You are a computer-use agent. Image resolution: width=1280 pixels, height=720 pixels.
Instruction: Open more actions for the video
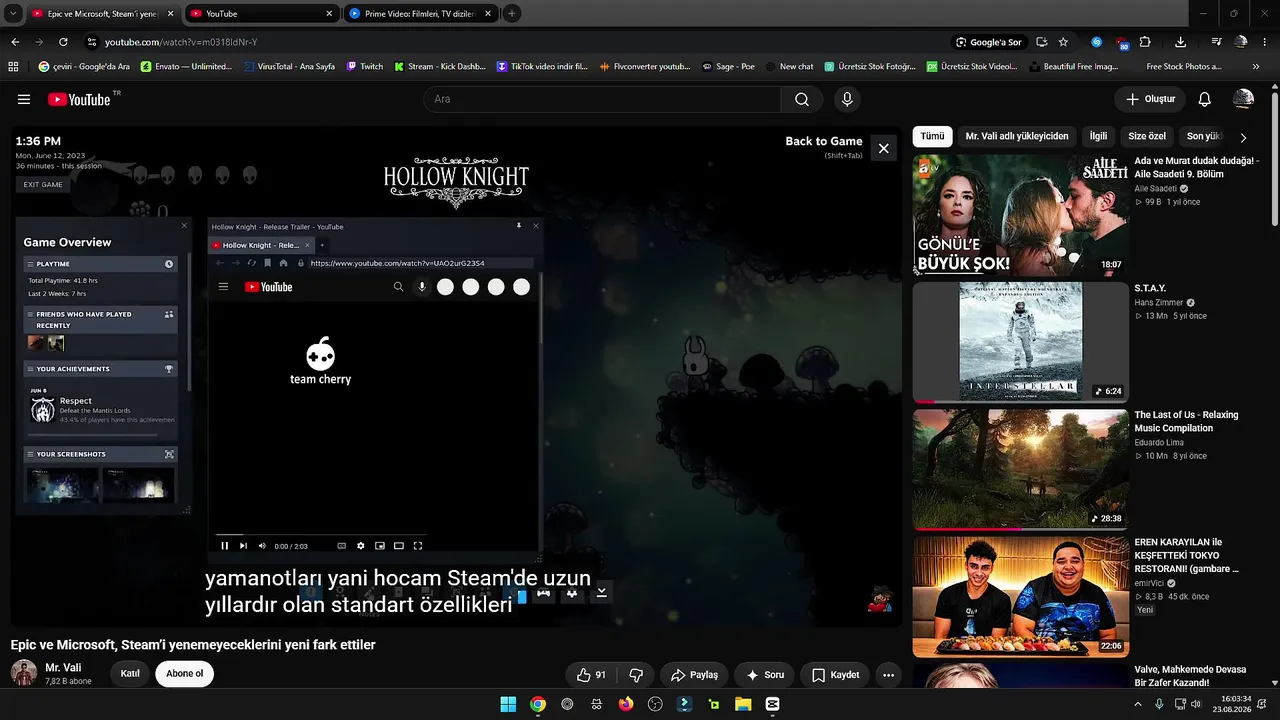[888, 675]
